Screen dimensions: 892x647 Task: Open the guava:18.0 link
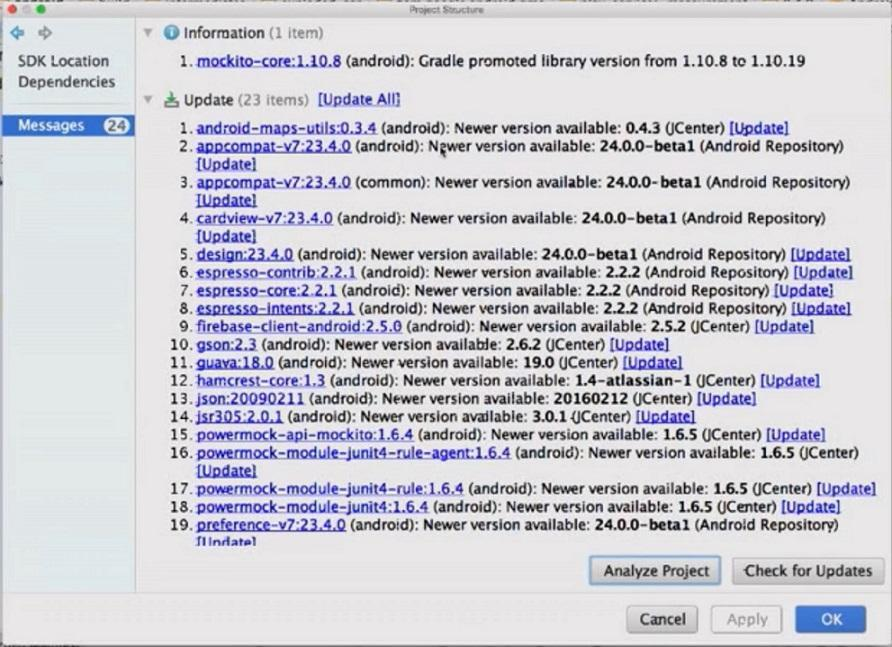tap(235, 362)
